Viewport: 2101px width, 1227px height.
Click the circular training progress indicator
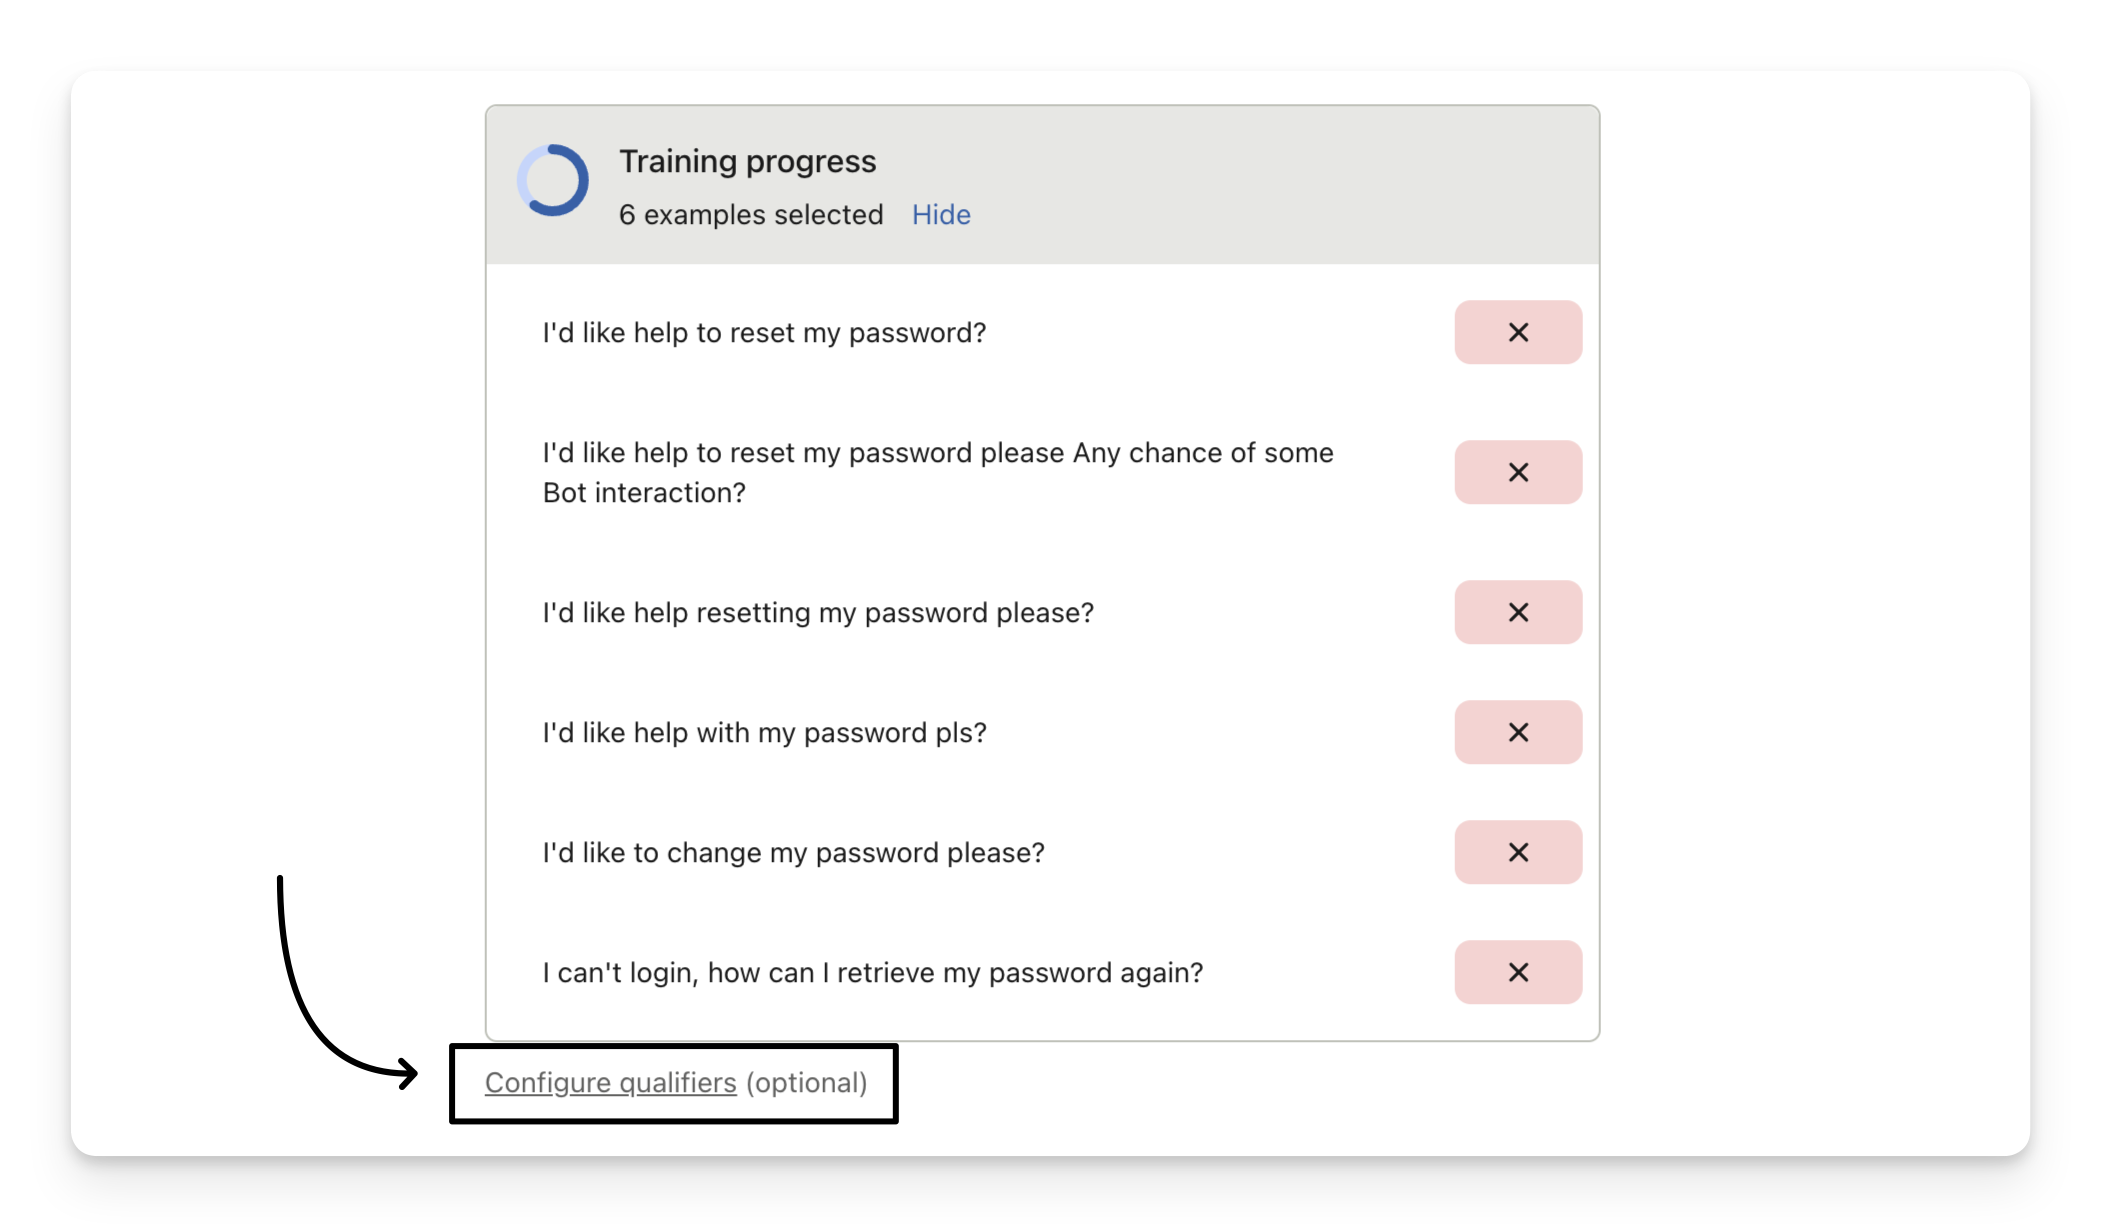[x=553, y=181]
